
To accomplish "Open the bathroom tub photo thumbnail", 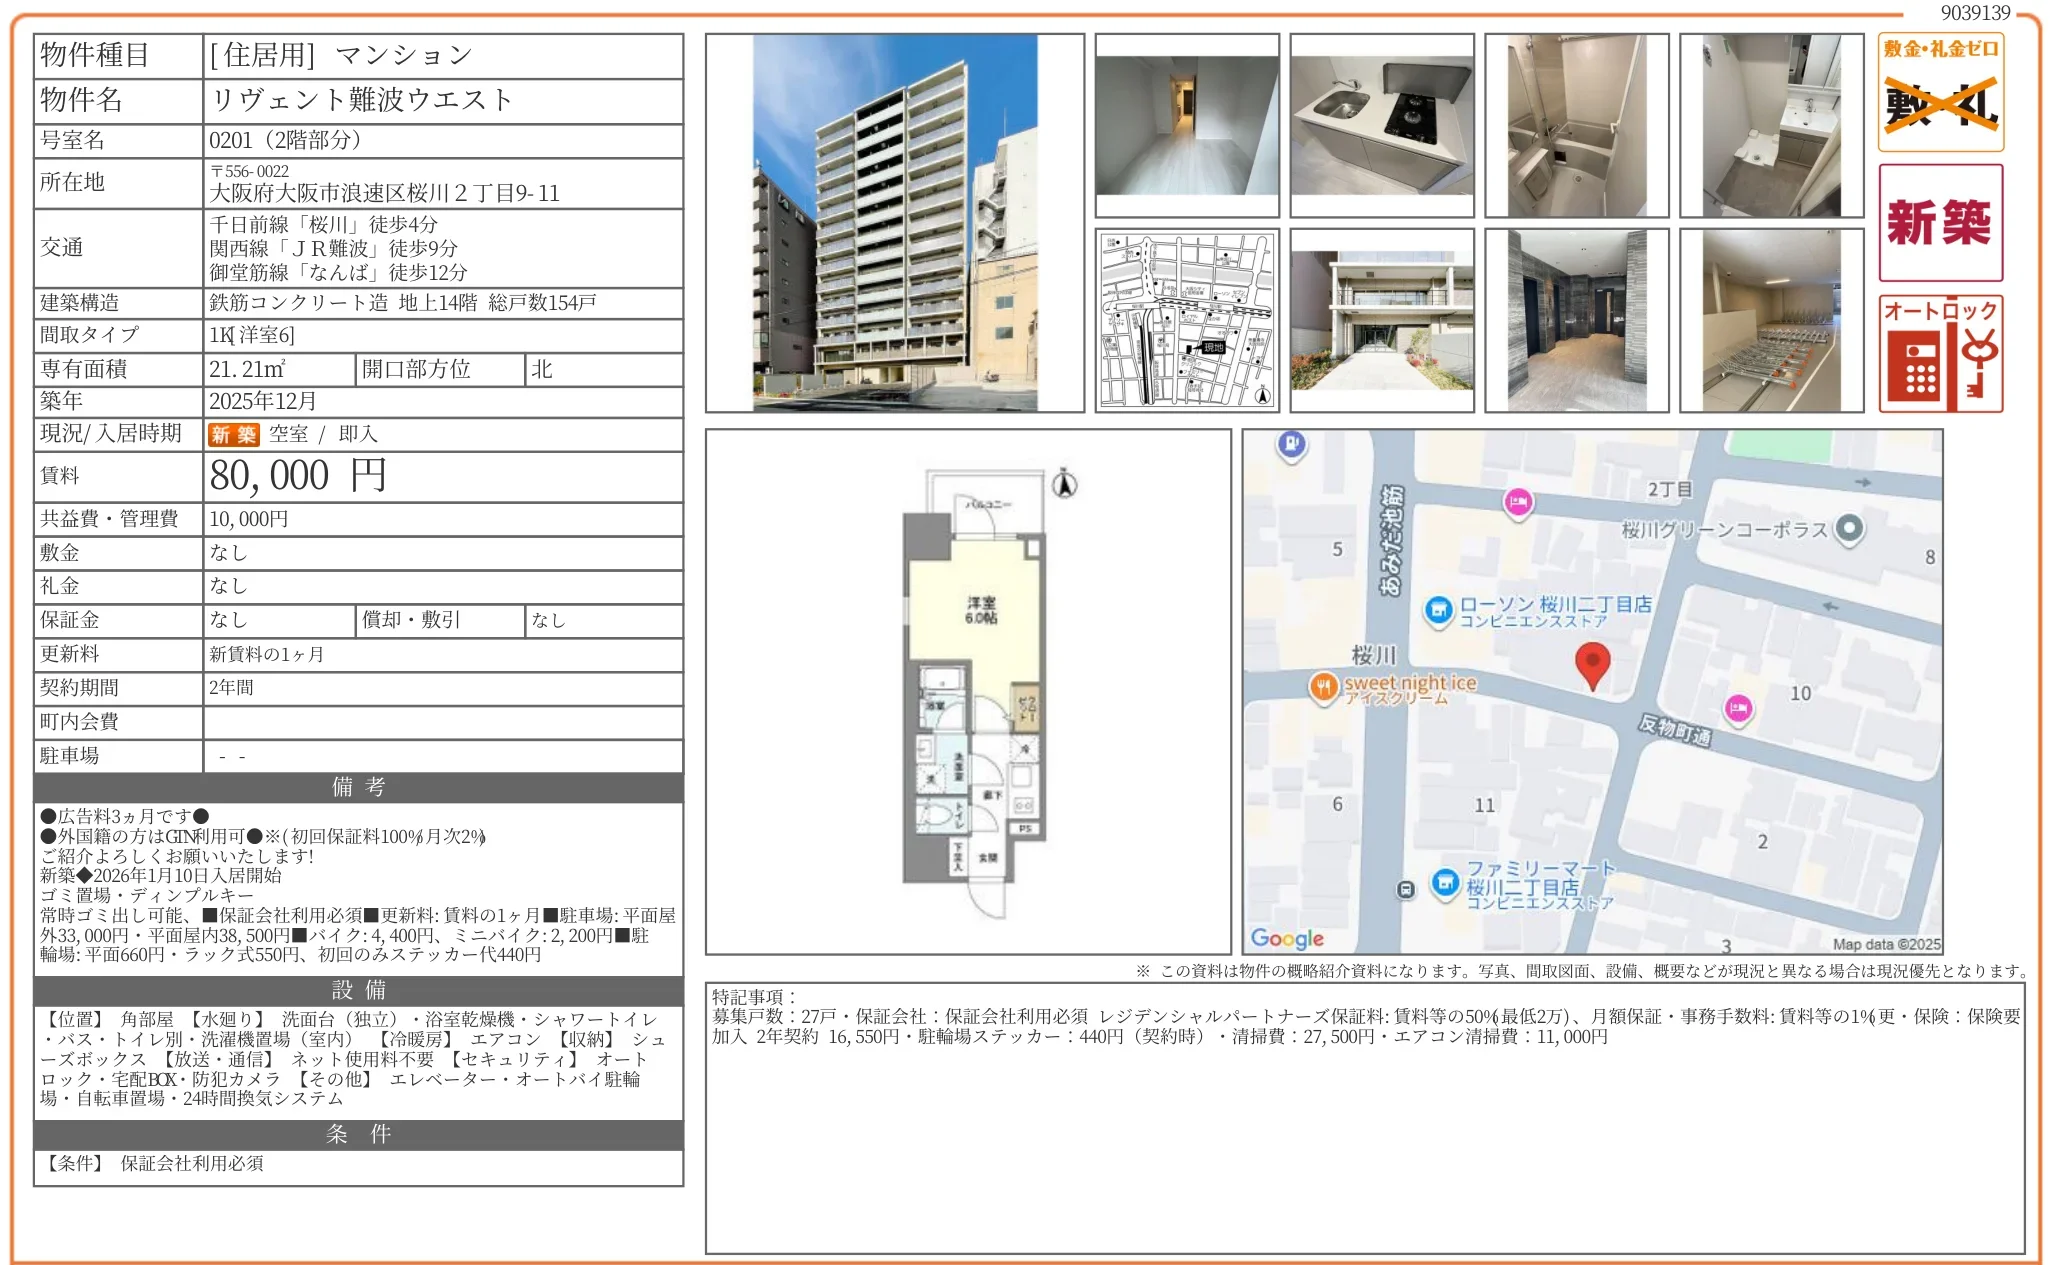I will [x=1576, y=125].
